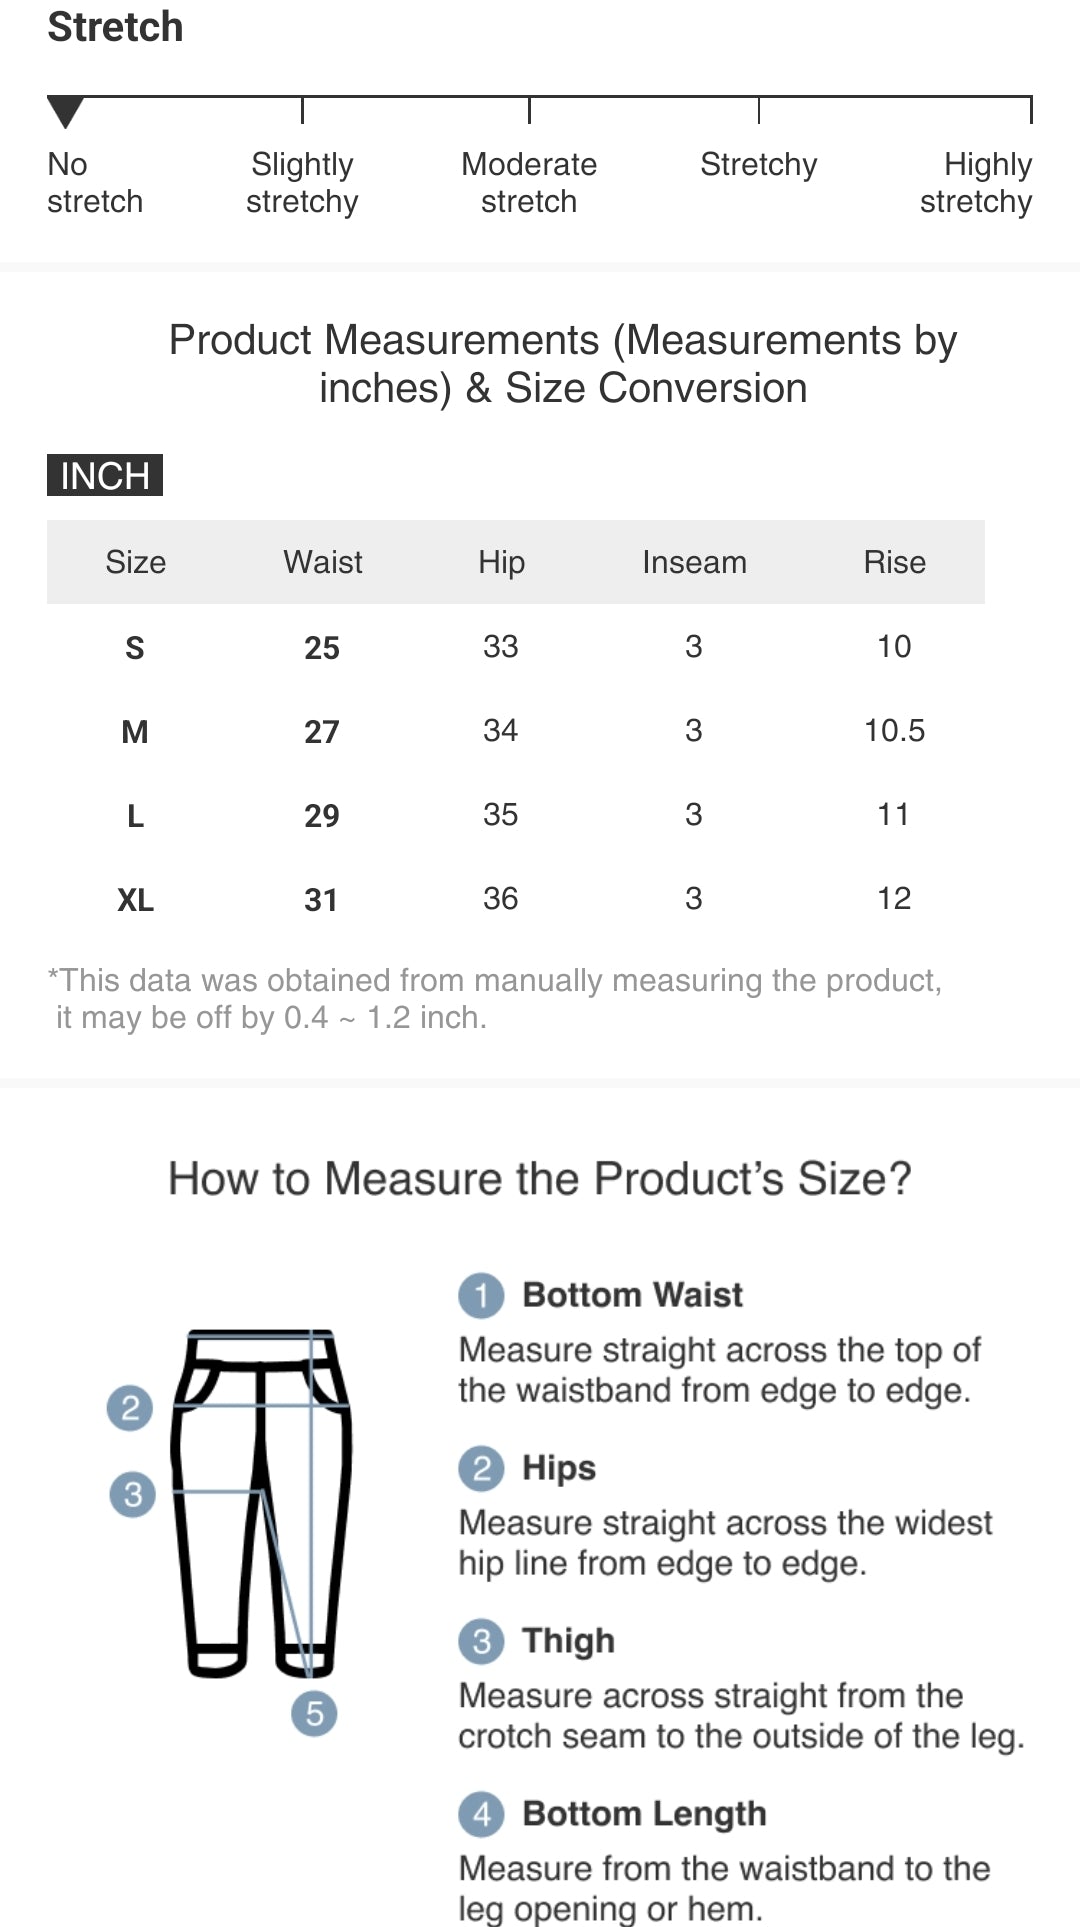Viewport: 1080px width, 1927px height.
Task: Click the Waist column header
Action: [x=322, y=562]
